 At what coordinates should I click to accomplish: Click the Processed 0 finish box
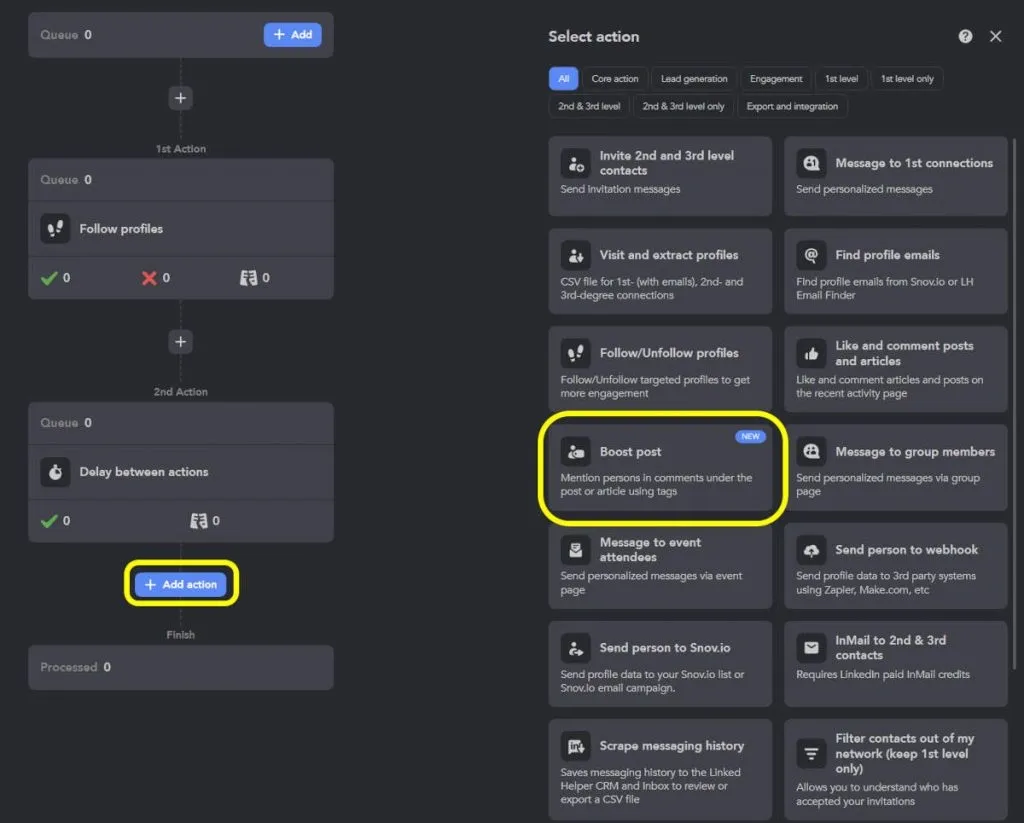pyautogui.click(x=181, y=668)
